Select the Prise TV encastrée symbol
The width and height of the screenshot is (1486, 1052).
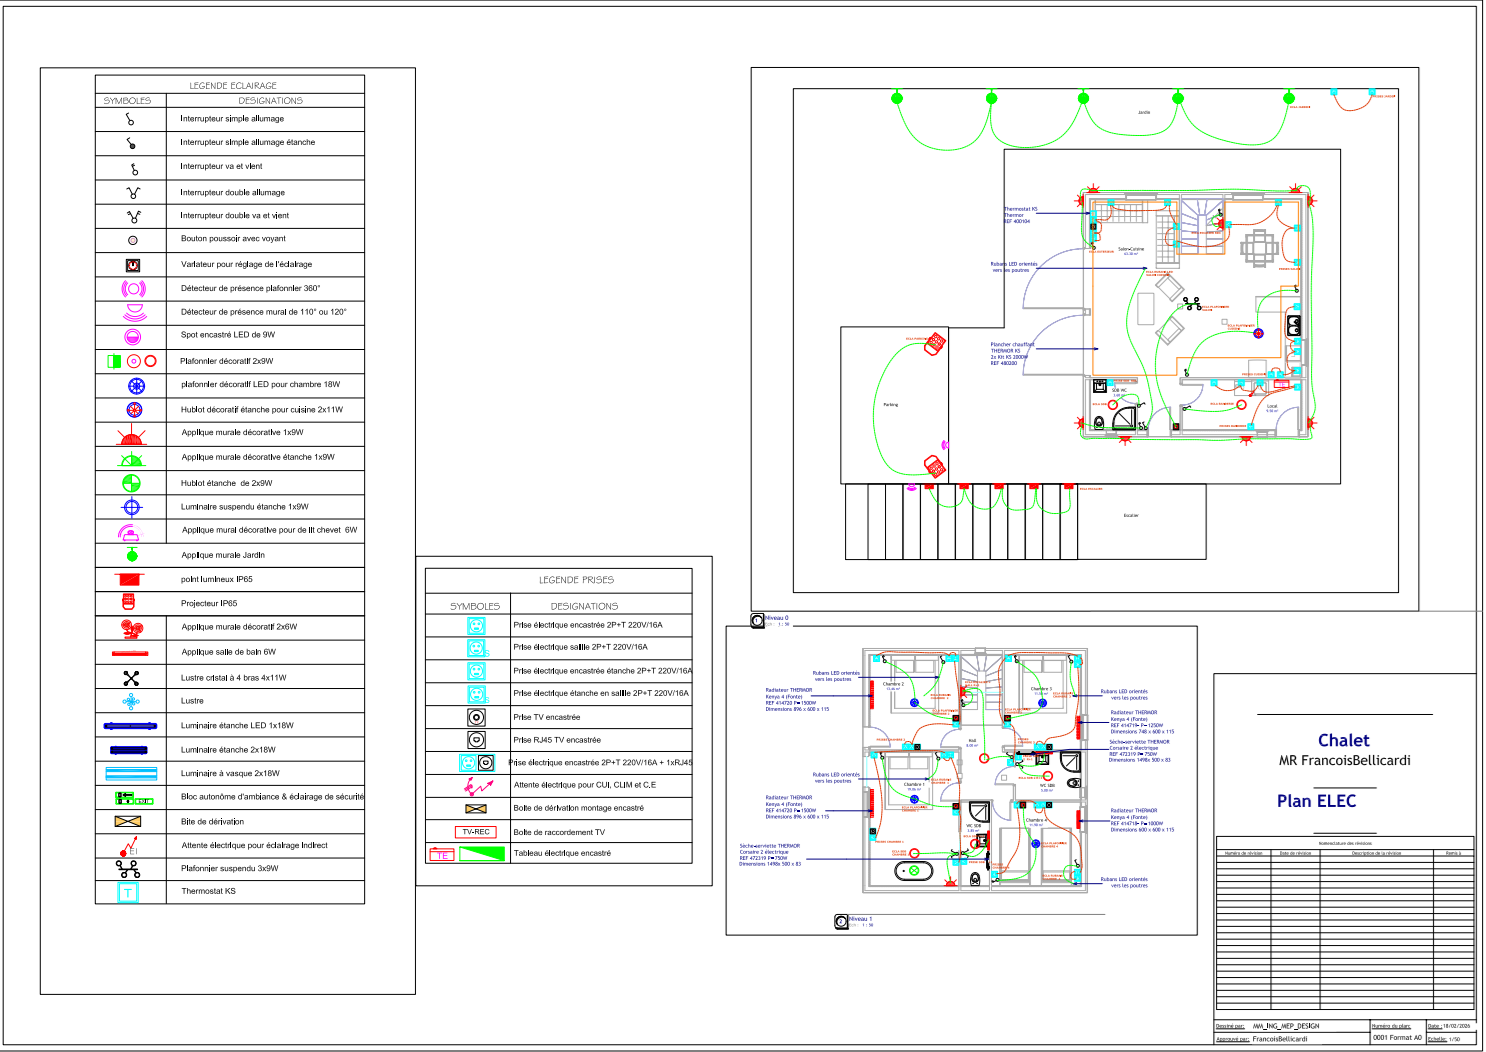(477, 717)
